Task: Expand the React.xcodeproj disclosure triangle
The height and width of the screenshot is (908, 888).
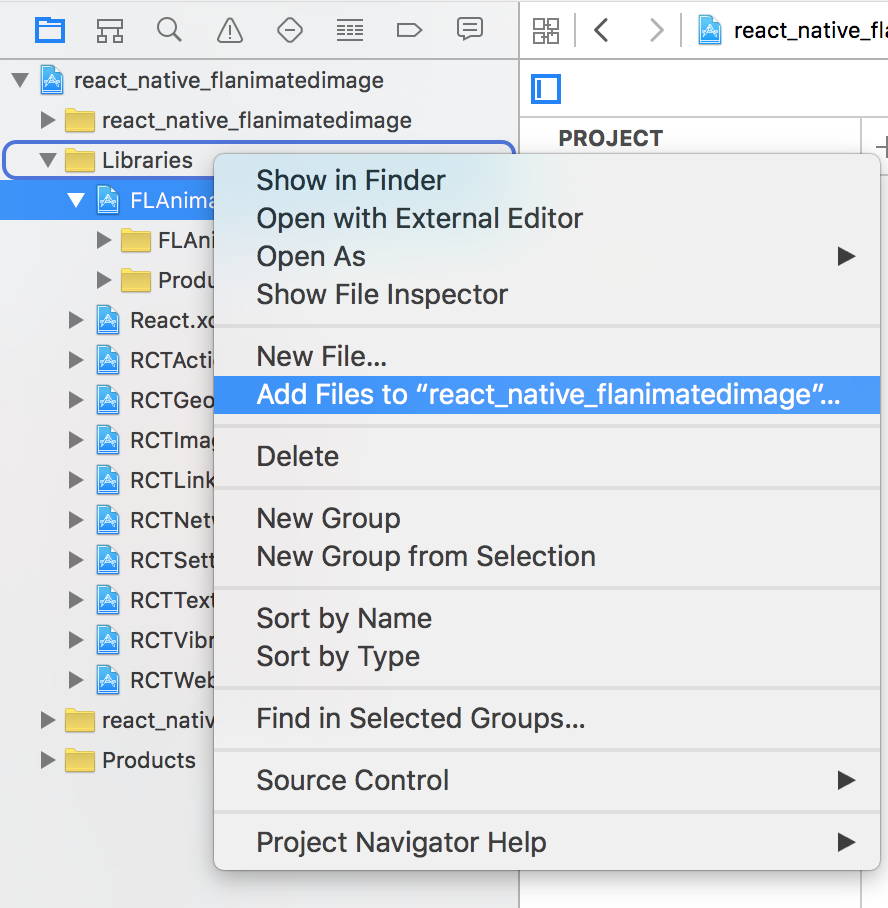Action: pyautogui.click(x=76, y=320)
